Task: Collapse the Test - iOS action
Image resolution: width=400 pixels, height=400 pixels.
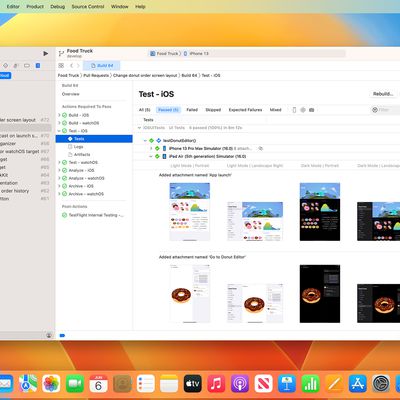Action: tap(59, 131)
